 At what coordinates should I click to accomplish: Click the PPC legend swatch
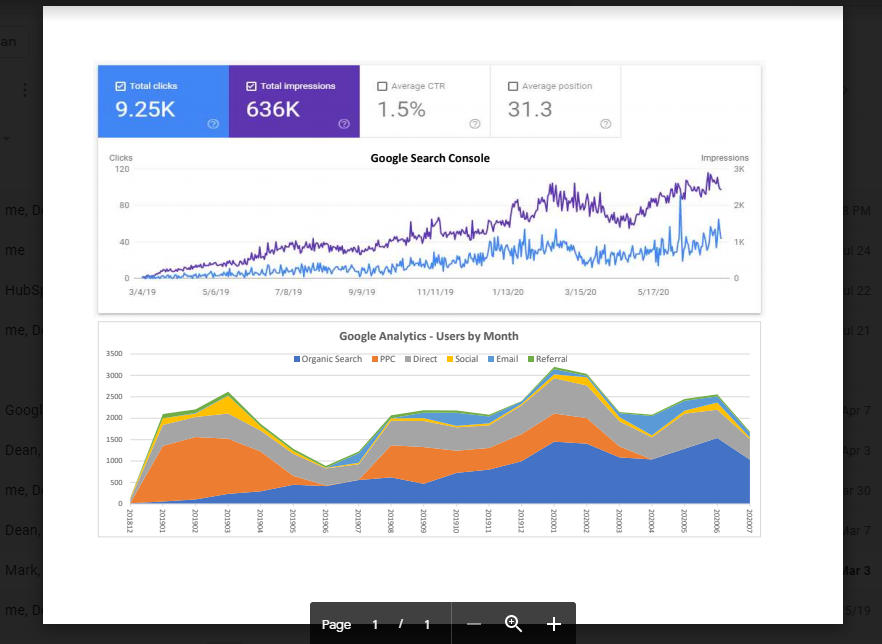(375, 359)
